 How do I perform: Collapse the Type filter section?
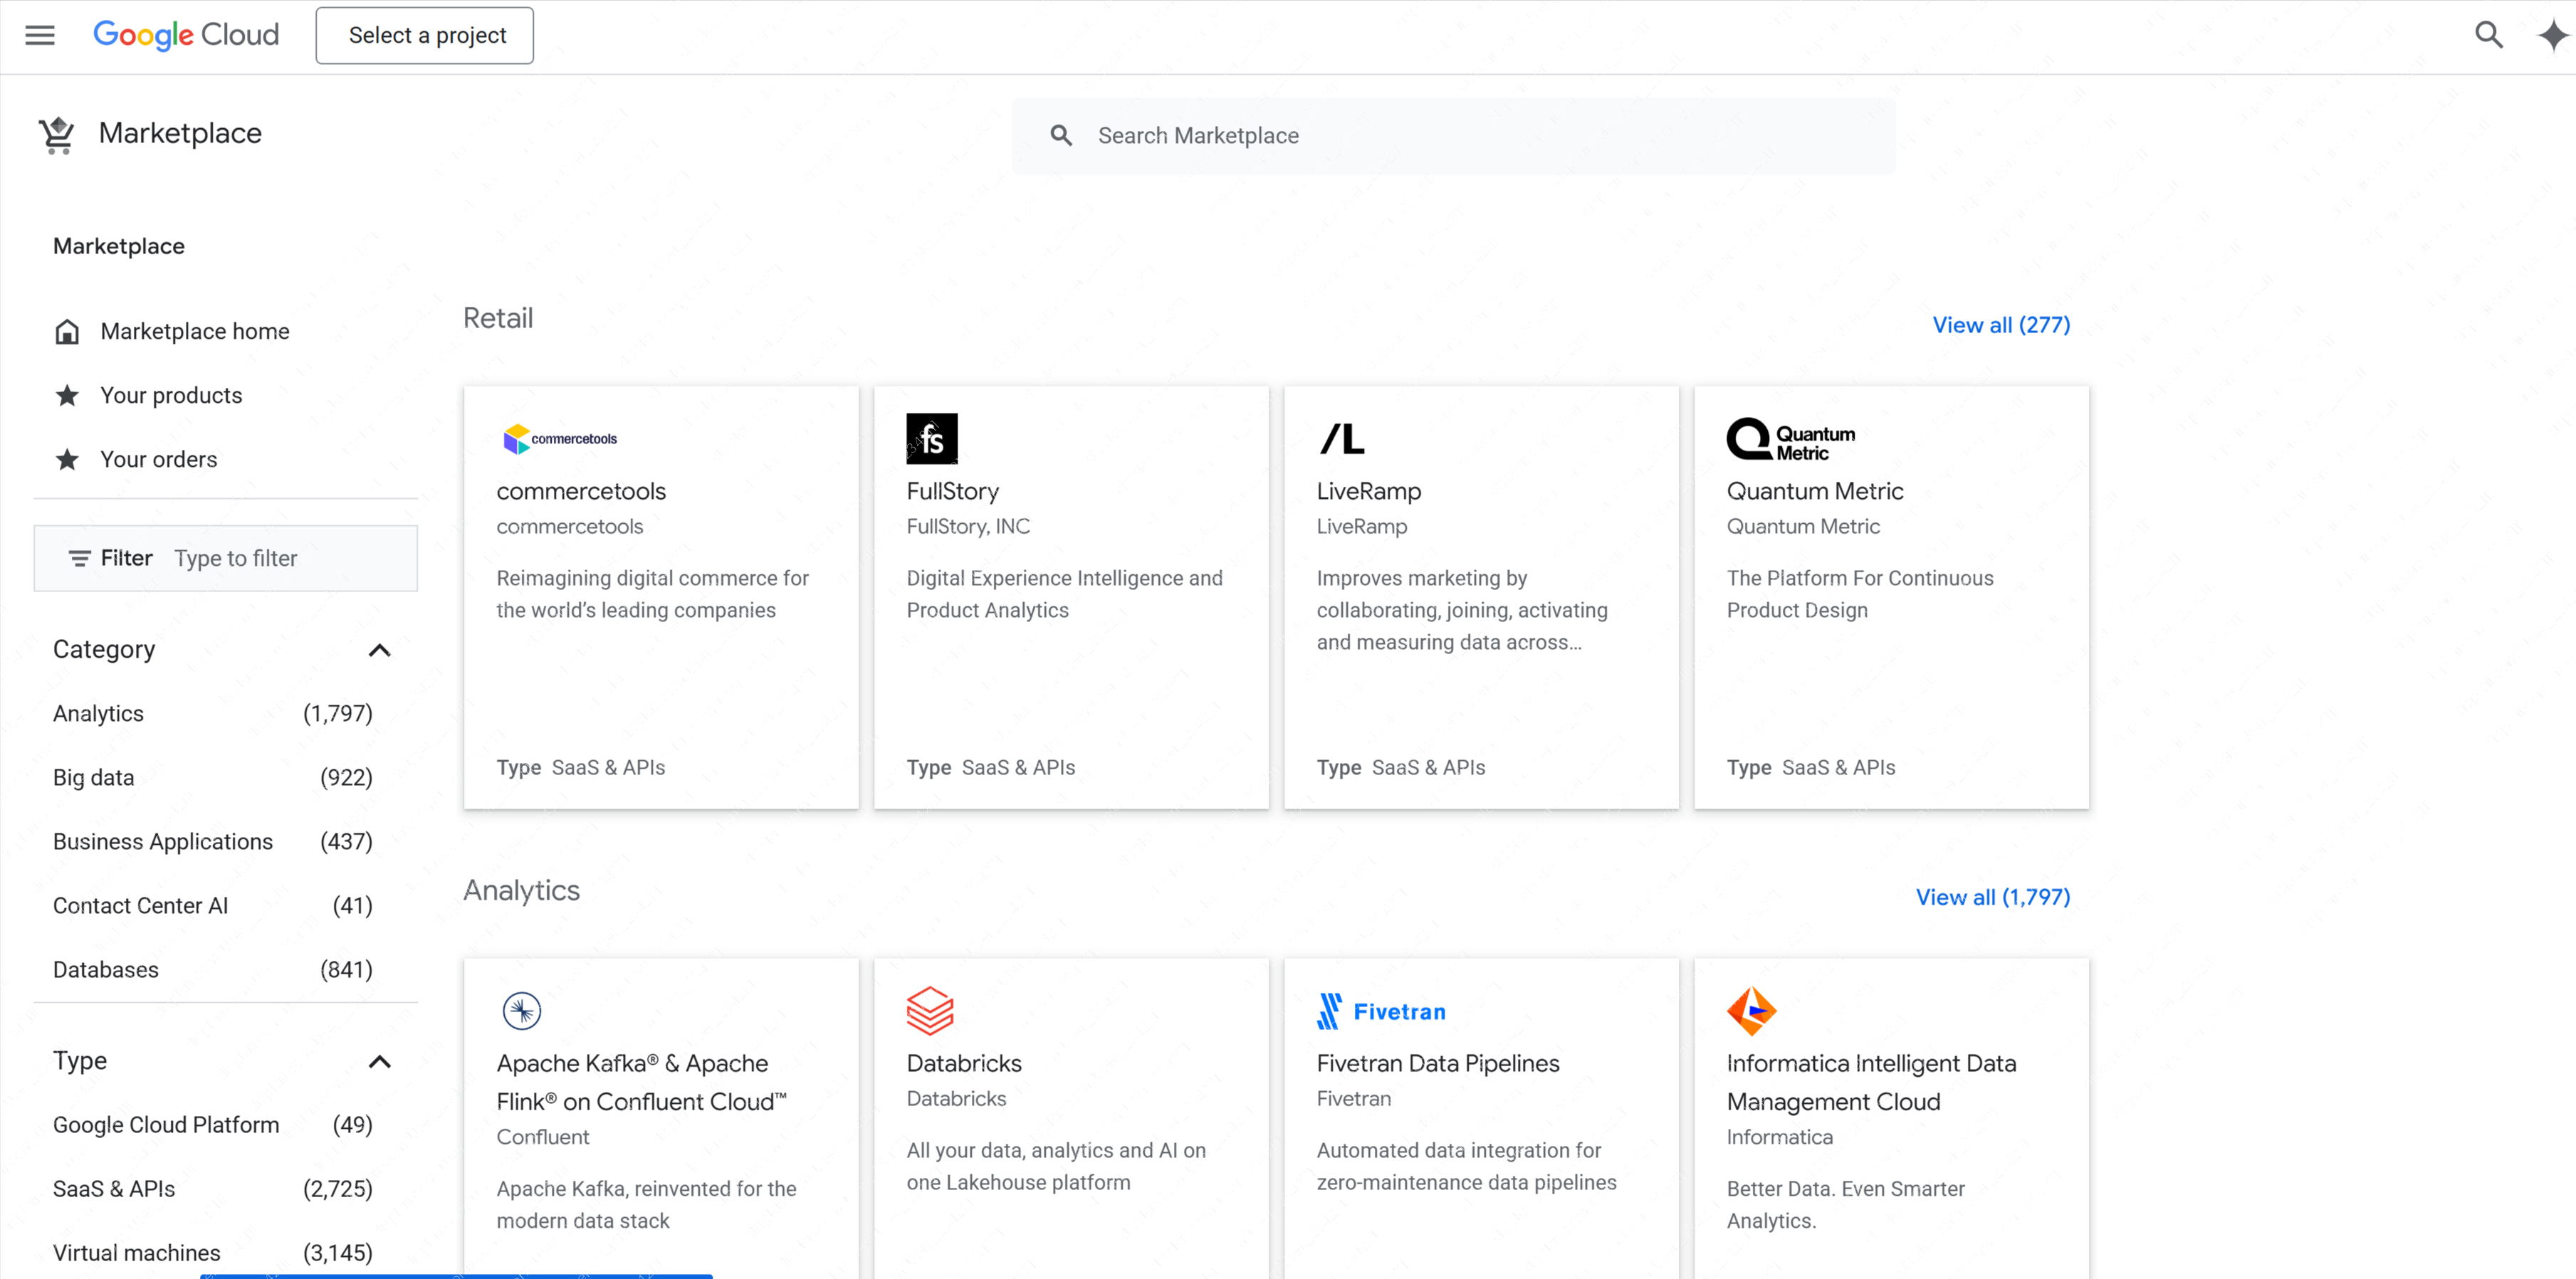pyautogui.click(x=380, y=1061)
